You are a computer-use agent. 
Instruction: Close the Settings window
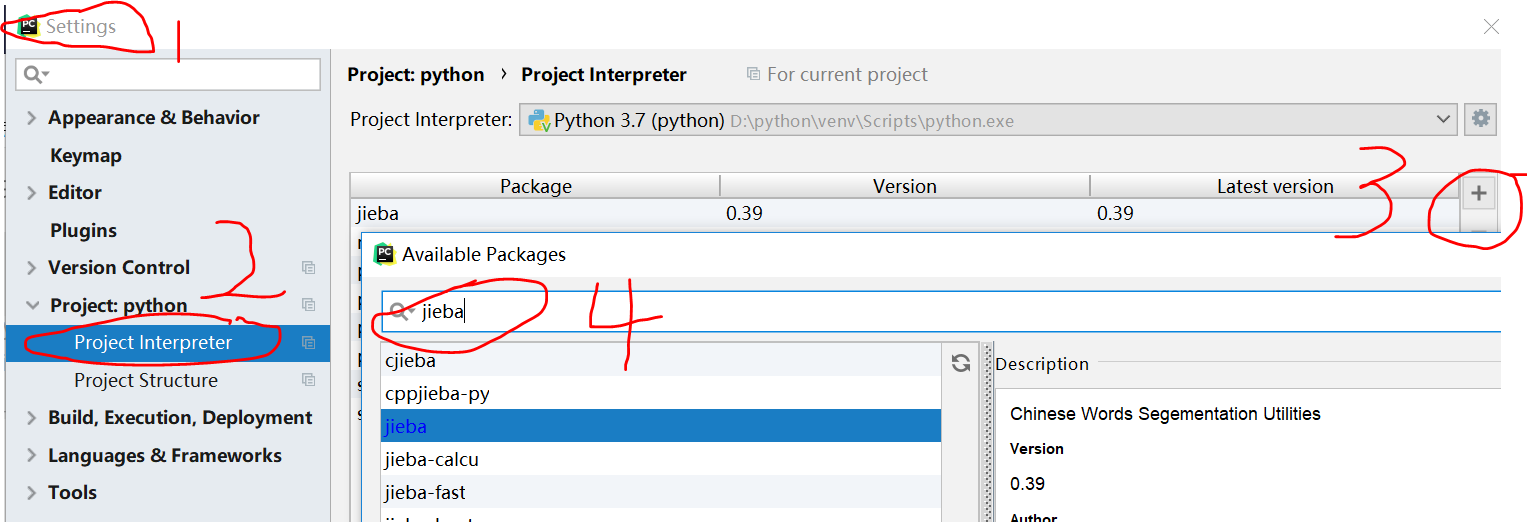tap(1491, 27)
